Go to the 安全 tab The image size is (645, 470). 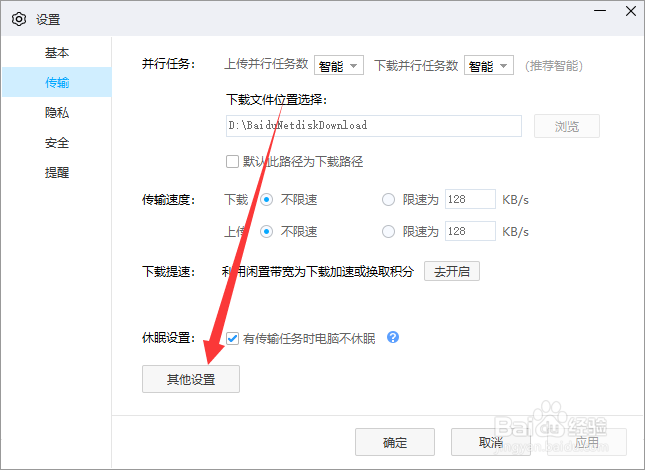click(57, 143)
